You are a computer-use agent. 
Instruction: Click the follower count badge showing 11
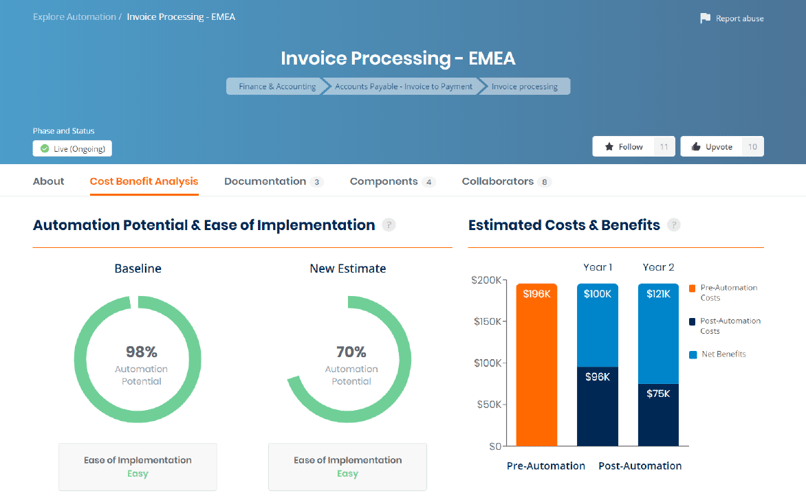click(x=664, y=147)
